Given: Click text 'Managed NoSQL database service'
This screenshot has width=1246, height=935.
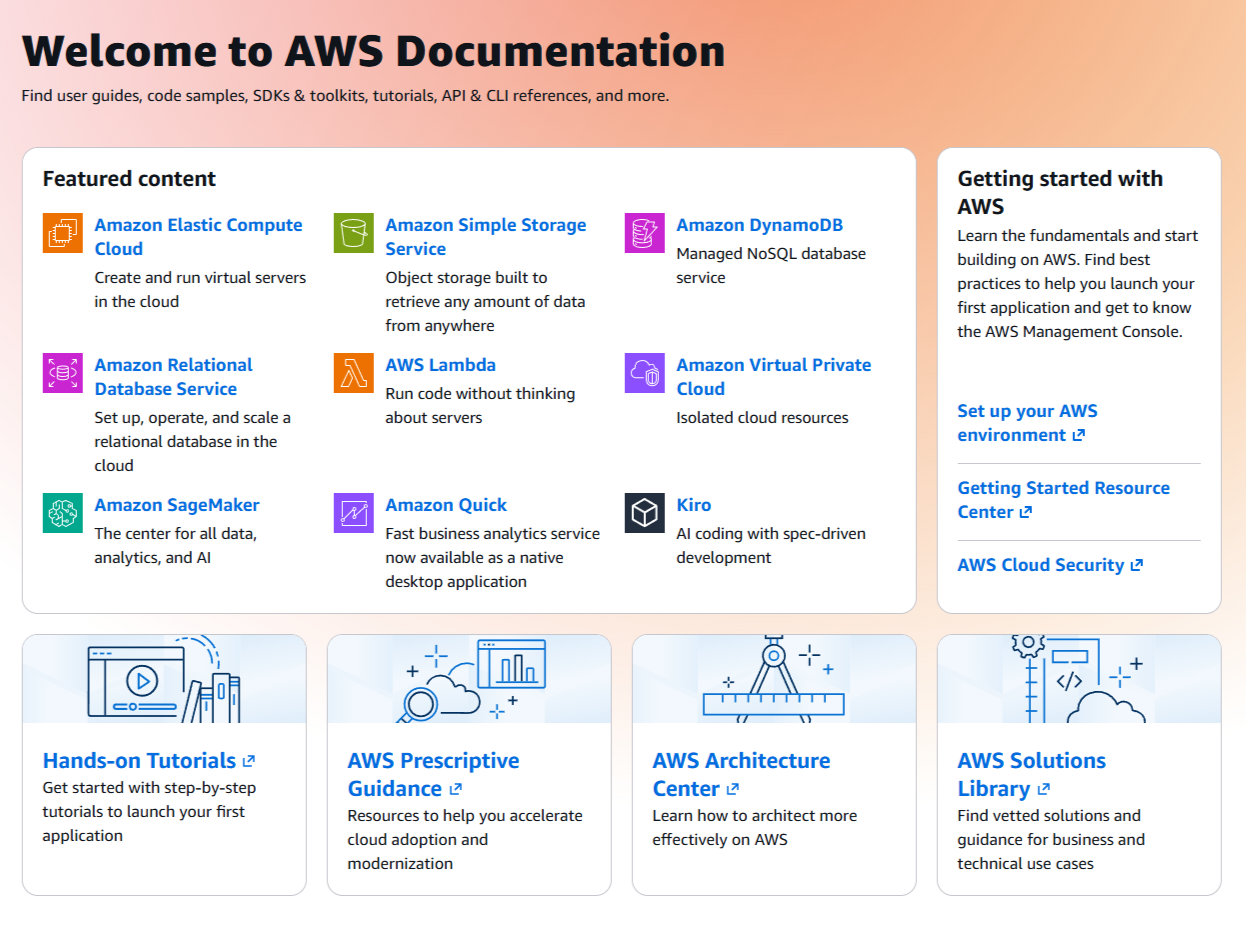Looking at the screenshot, I should 771,265.
